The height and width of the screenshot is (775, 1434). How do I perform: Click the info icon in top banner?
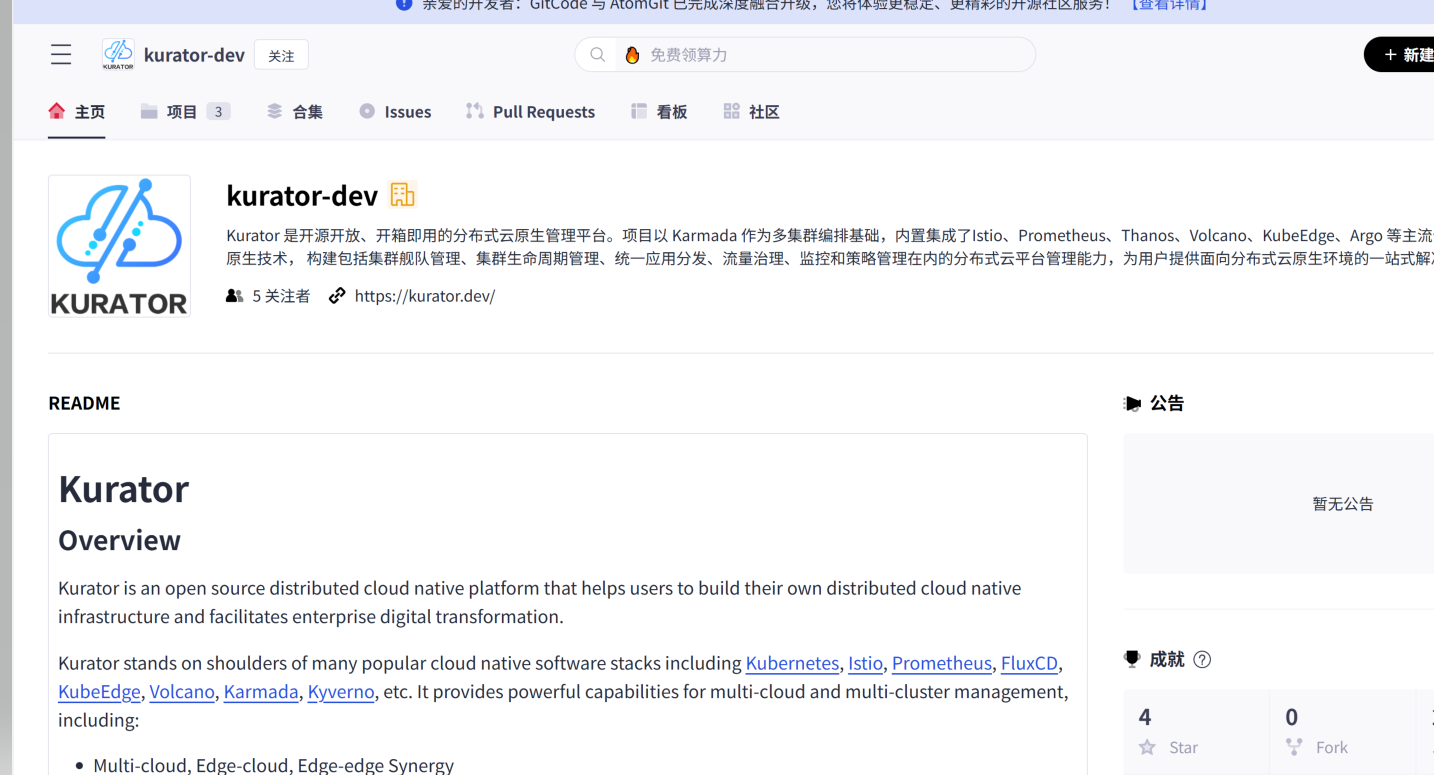[404, 4]
